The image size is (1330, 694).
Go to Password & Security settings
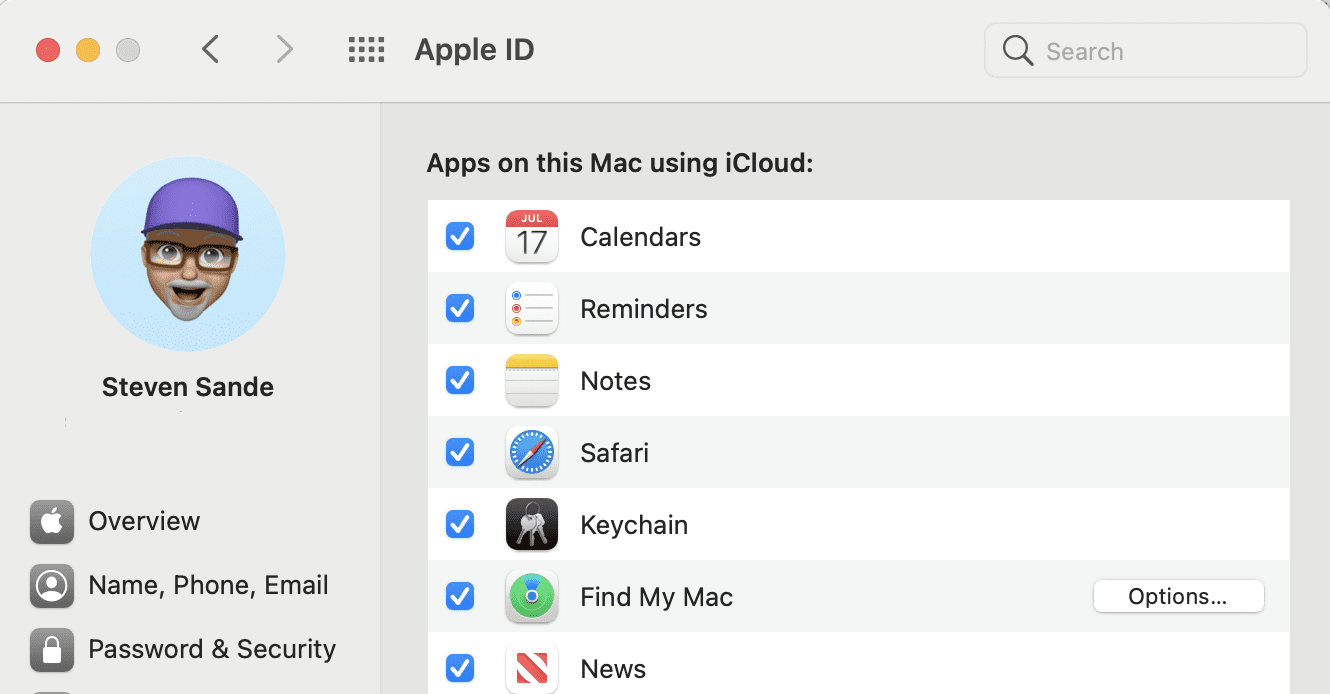point(211,649)
